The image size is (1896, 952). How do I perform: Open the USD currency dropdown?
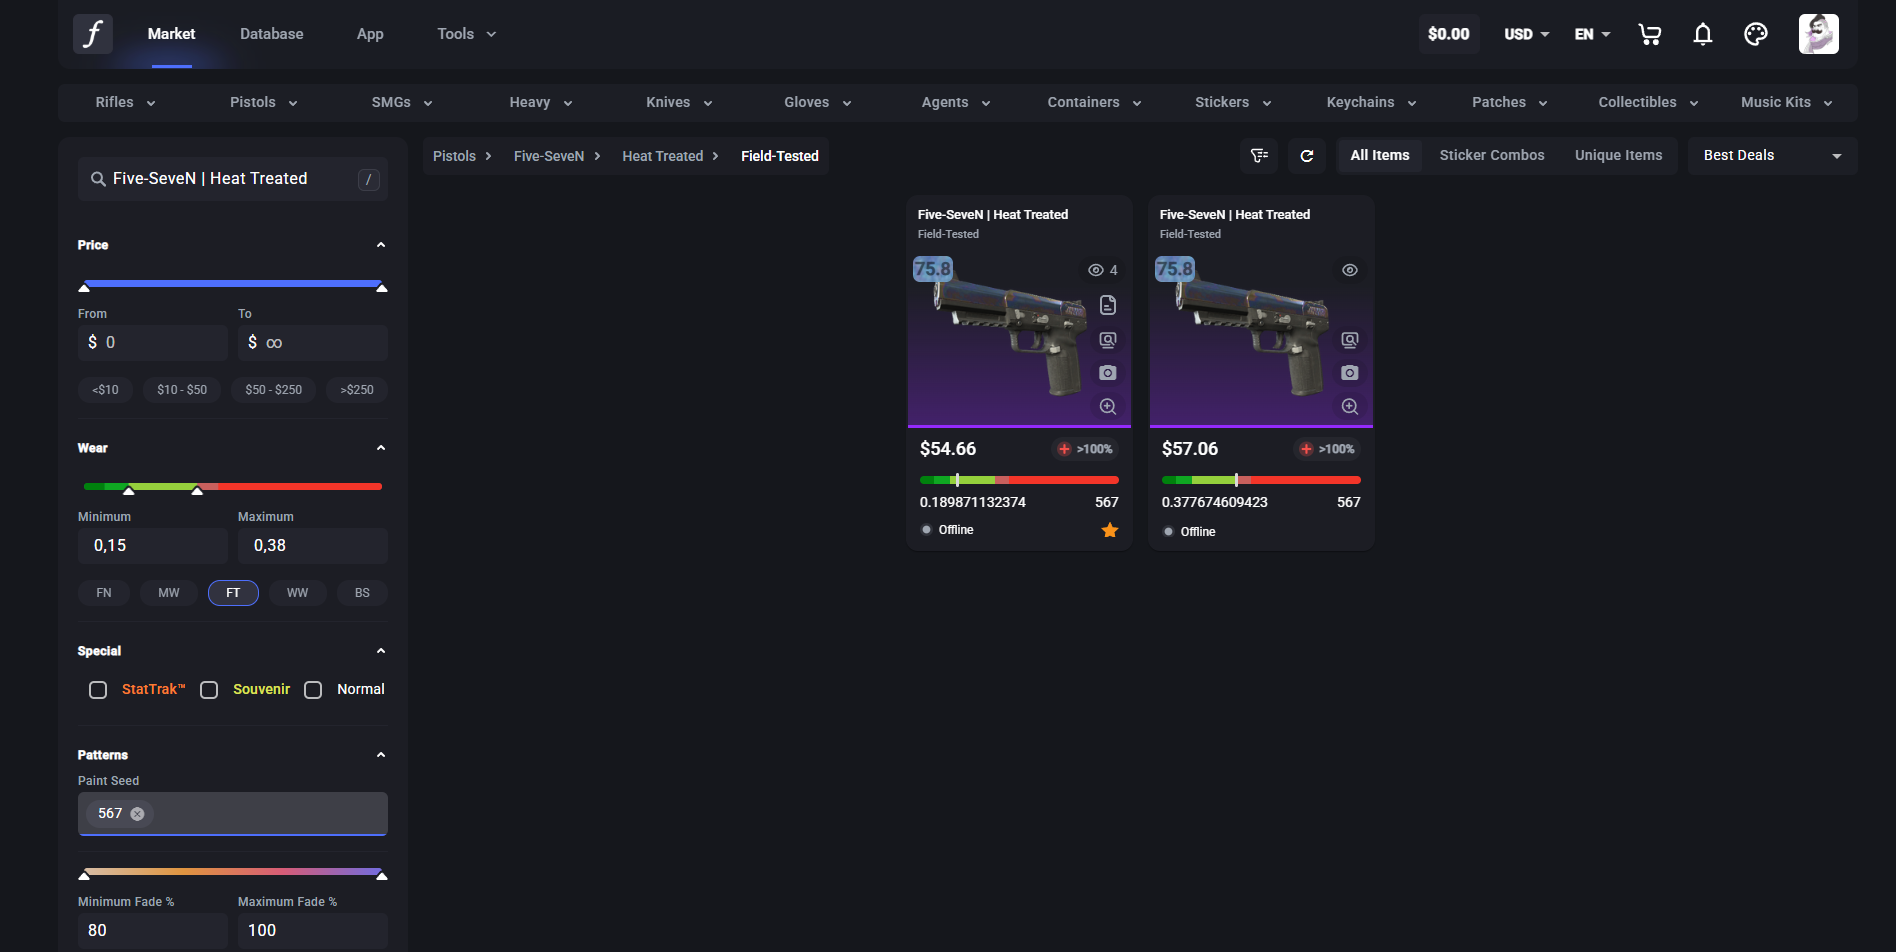click(1527, 34)
